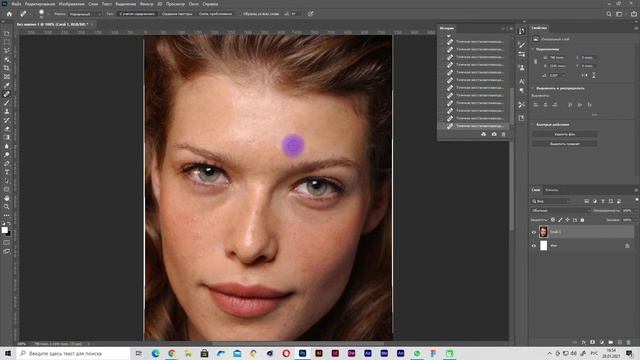Collapse the 'Выровнять и распределить' section
This screenshot has width=640, height=360.
pyautogui.click(x=533, y=88)
